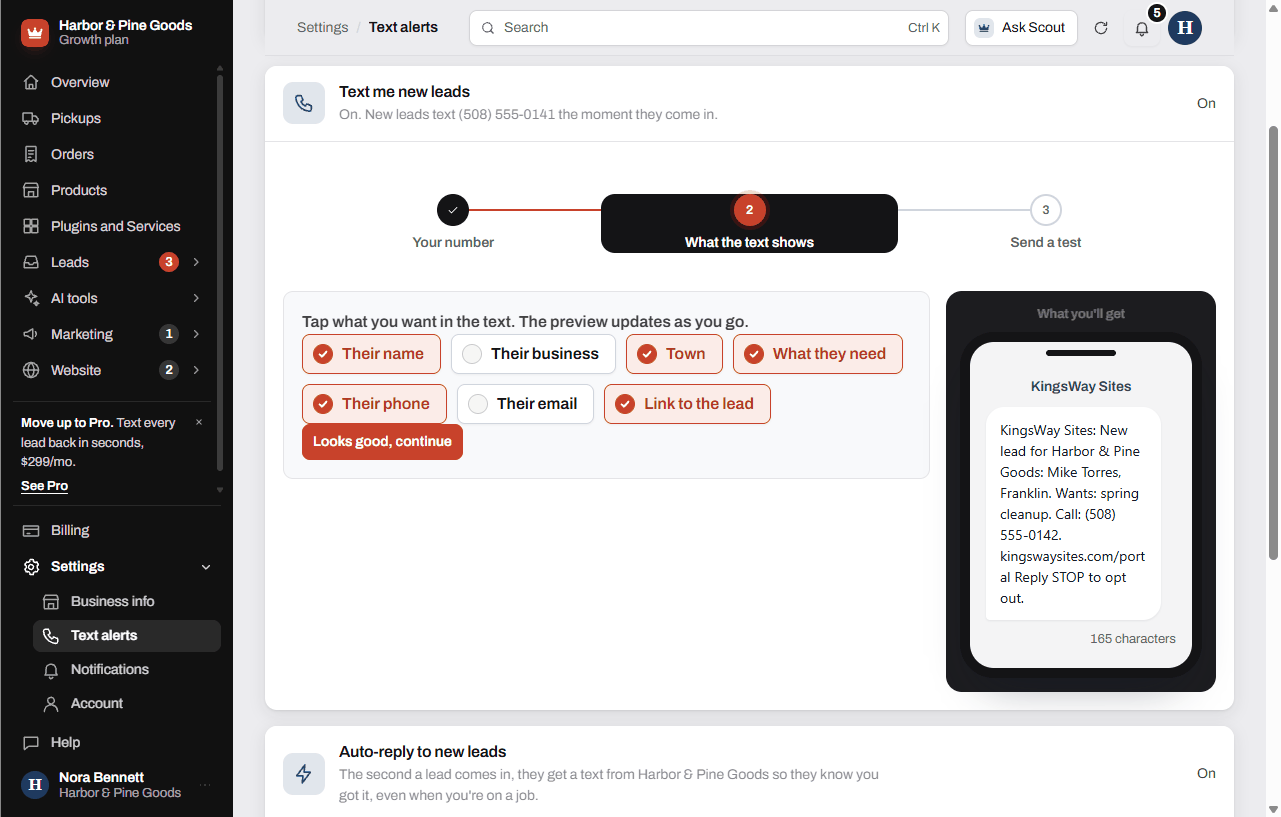Uncheck the Link to the lead chip
Viewport: 1281px width, 817px height.
click(687, 404)
